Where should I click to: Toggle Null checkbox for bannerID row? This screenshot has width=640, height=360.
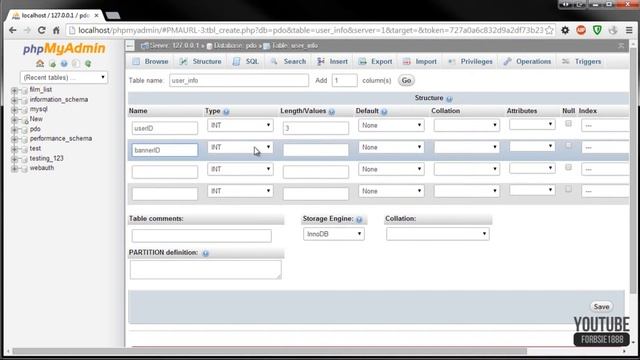click(x=568, y=145)
